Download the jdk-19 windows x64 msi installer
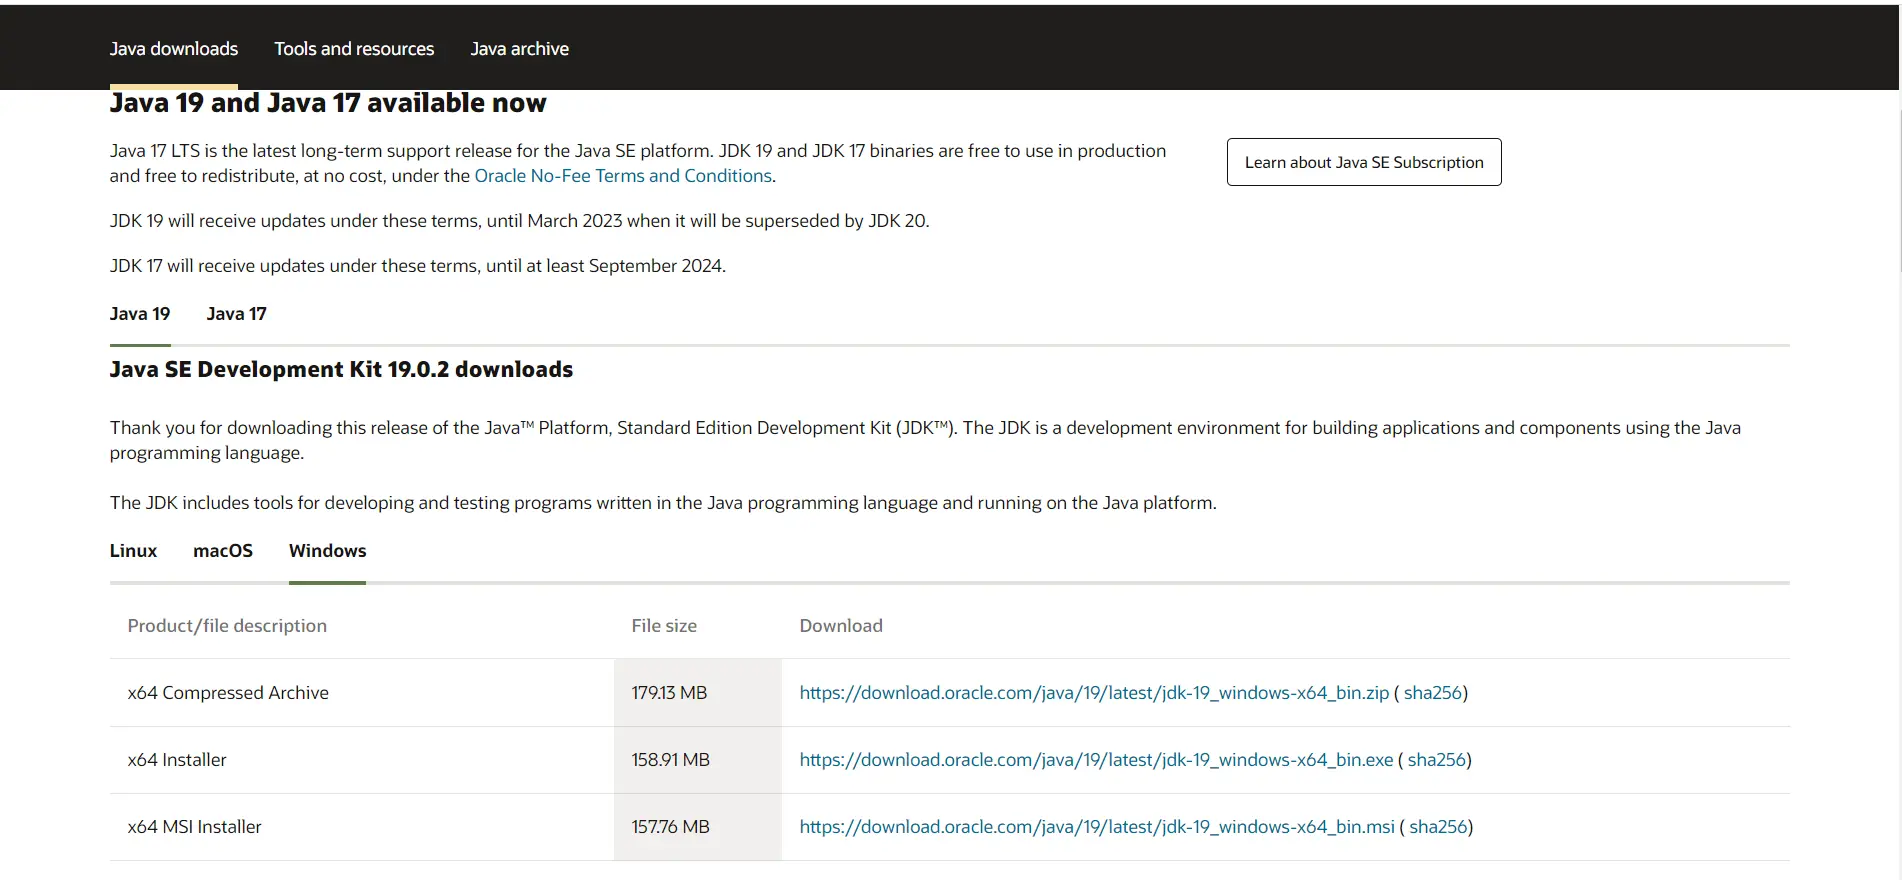The image size is (1902, 880). pyautogui.click(x=1097, y=827)
